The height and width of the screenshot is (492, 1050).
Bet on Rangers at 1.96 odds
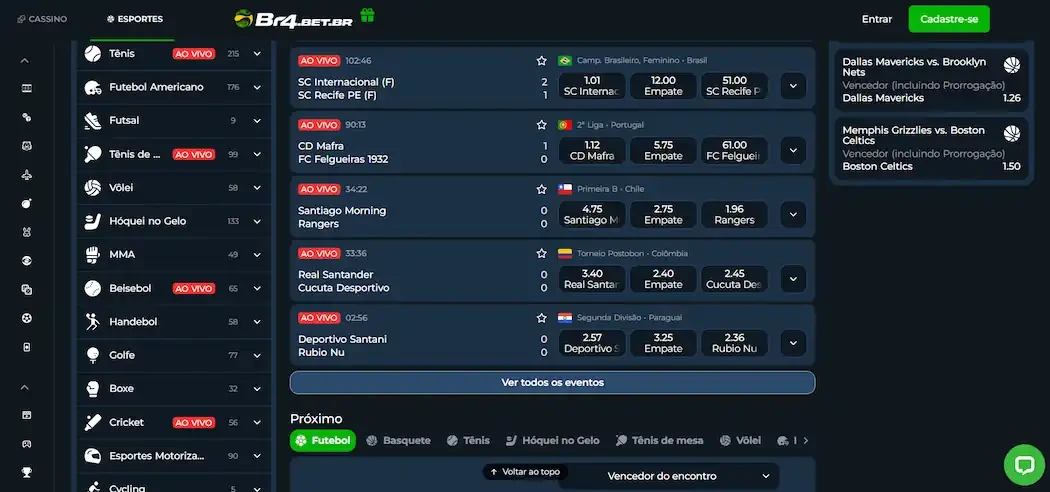tap(735, 215)
